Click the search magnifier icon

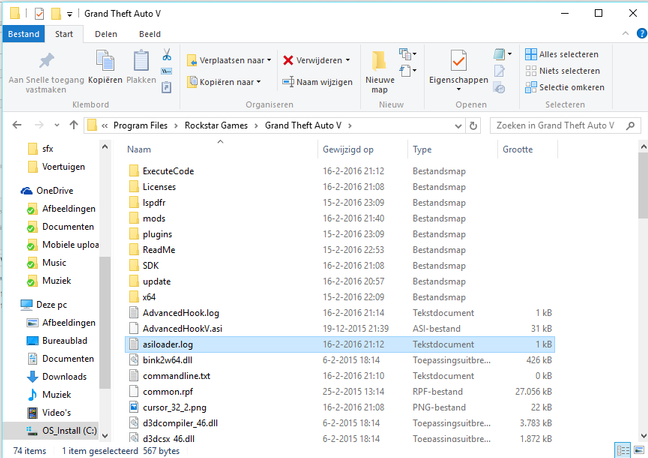click(630, 126)
